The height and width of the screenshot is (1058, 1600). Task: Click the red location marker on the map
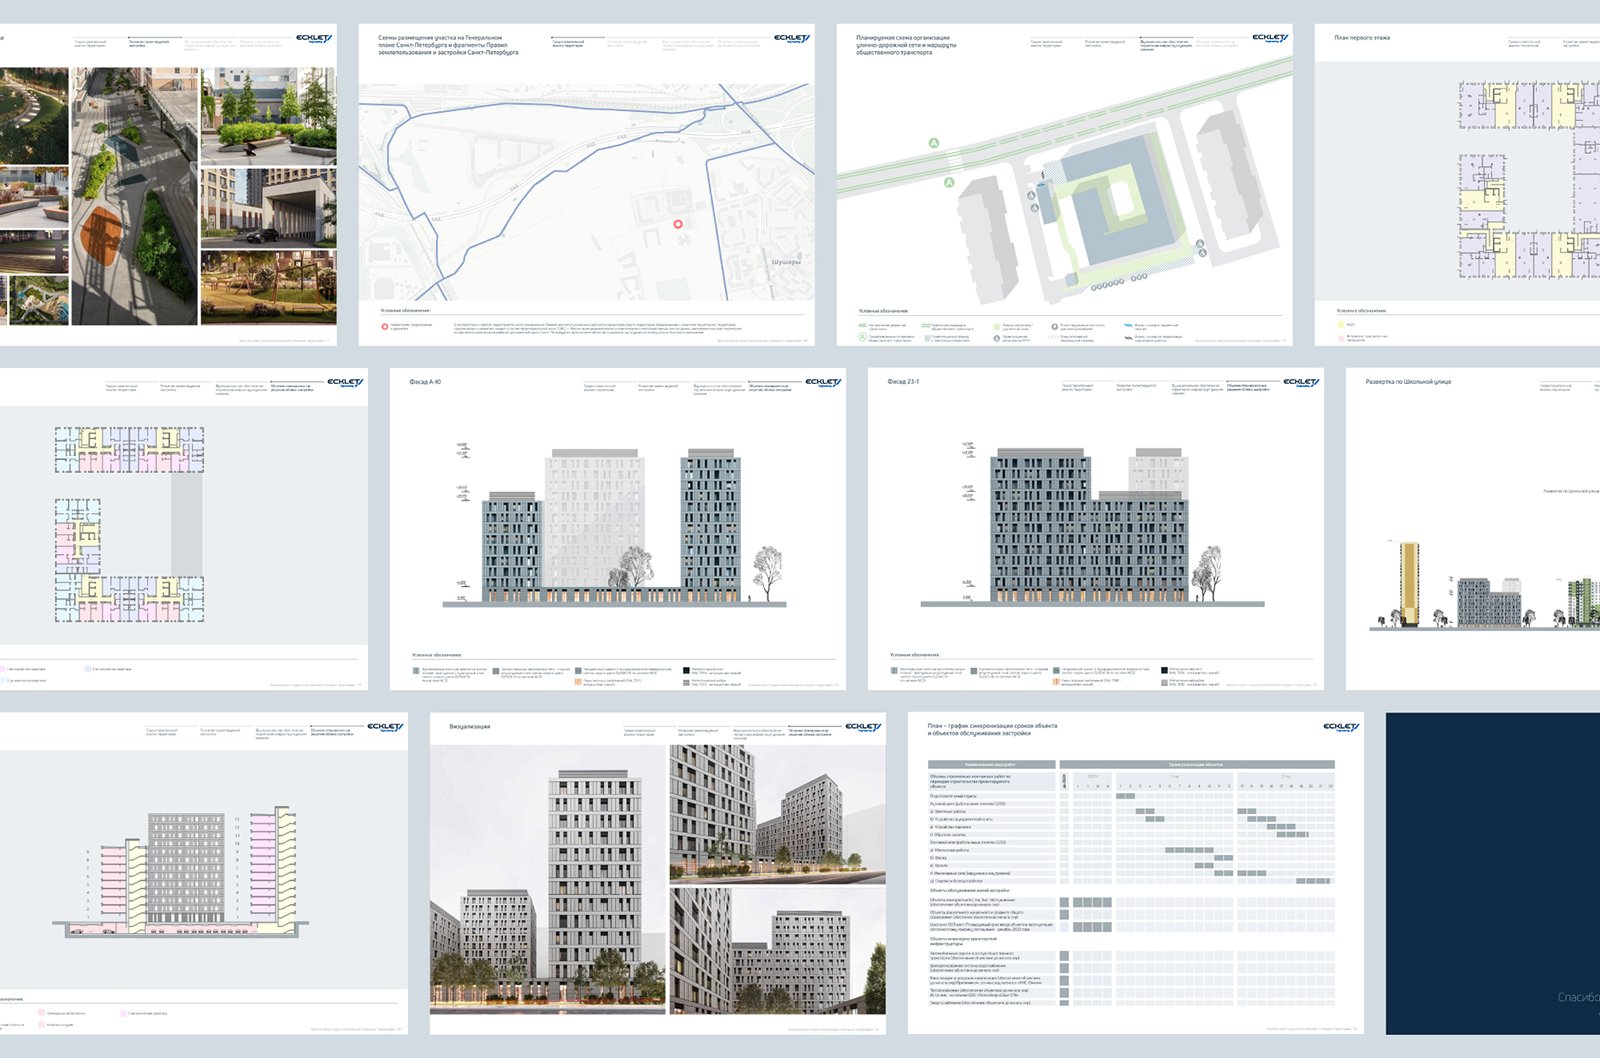click(678, 224)
